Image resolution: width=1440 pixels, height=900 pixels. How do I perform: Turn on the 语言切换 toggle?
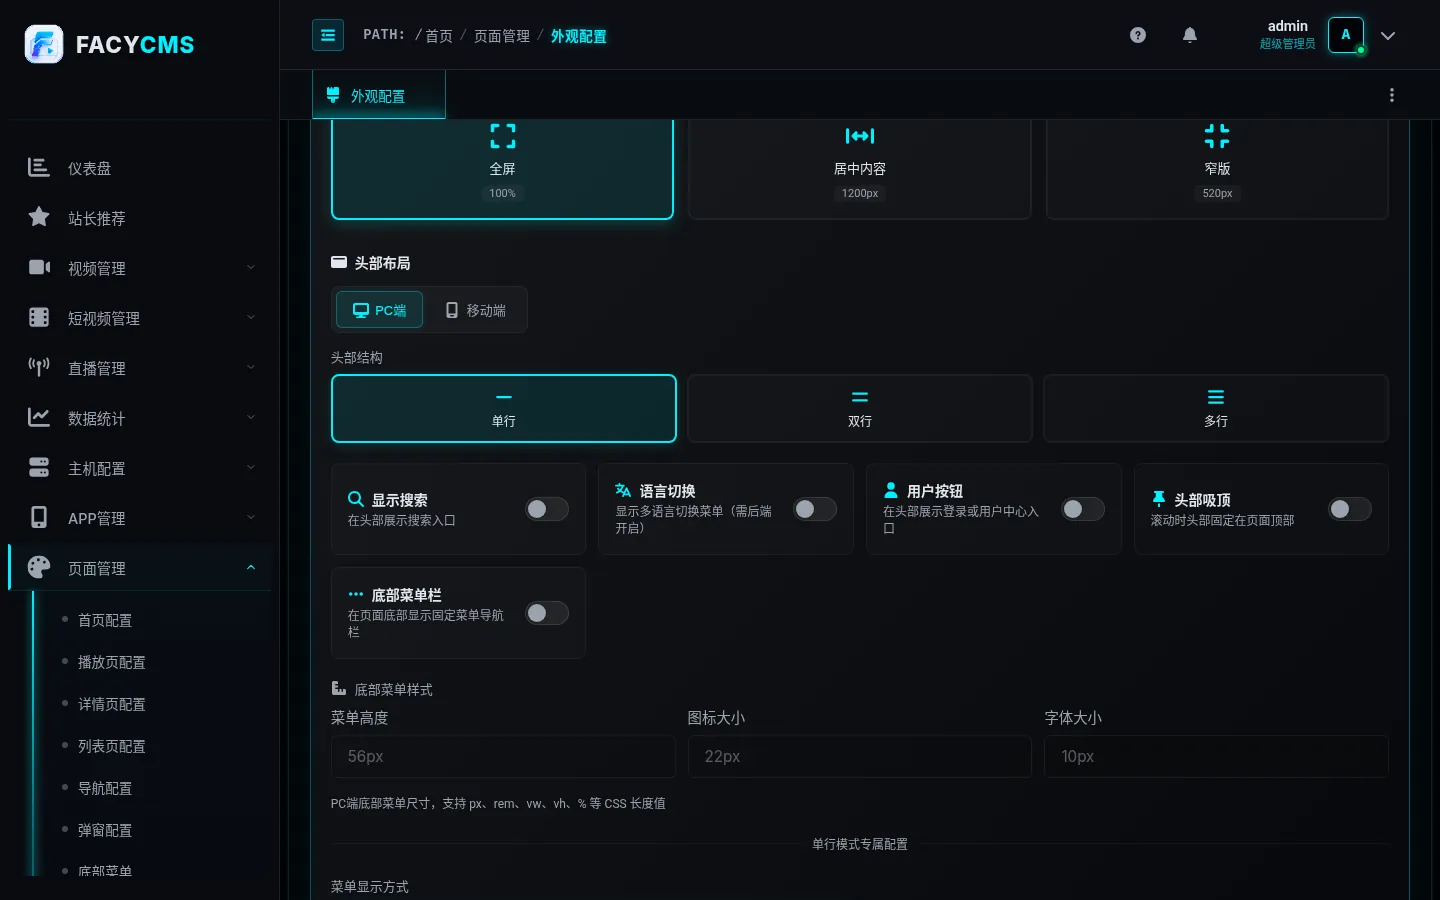[815, 509]
